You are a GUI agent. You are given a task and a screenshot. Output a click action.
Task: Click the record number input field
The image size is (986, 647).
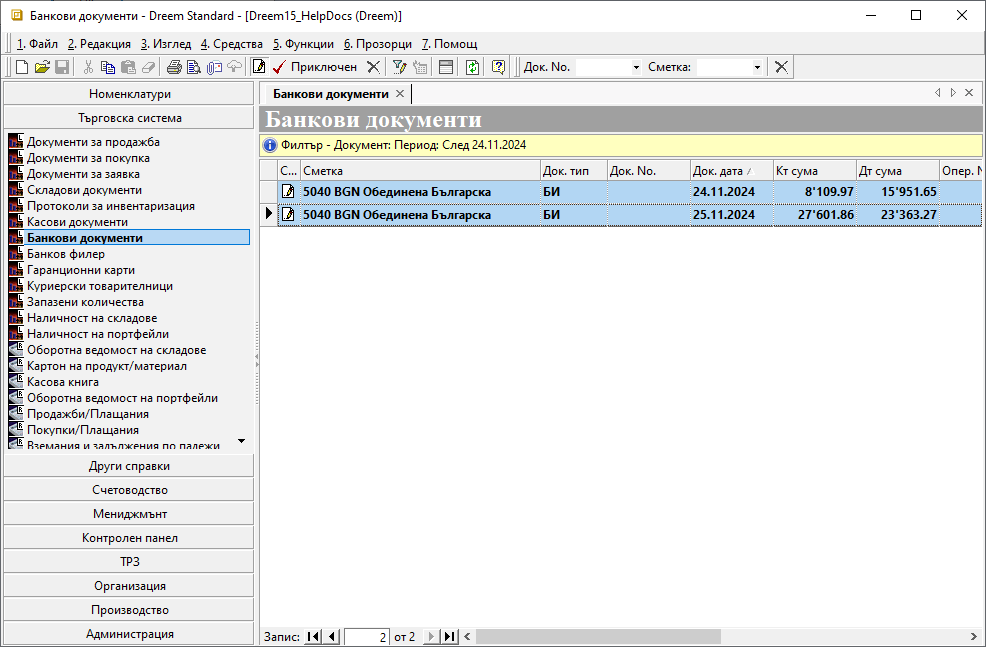coord(367,637)
